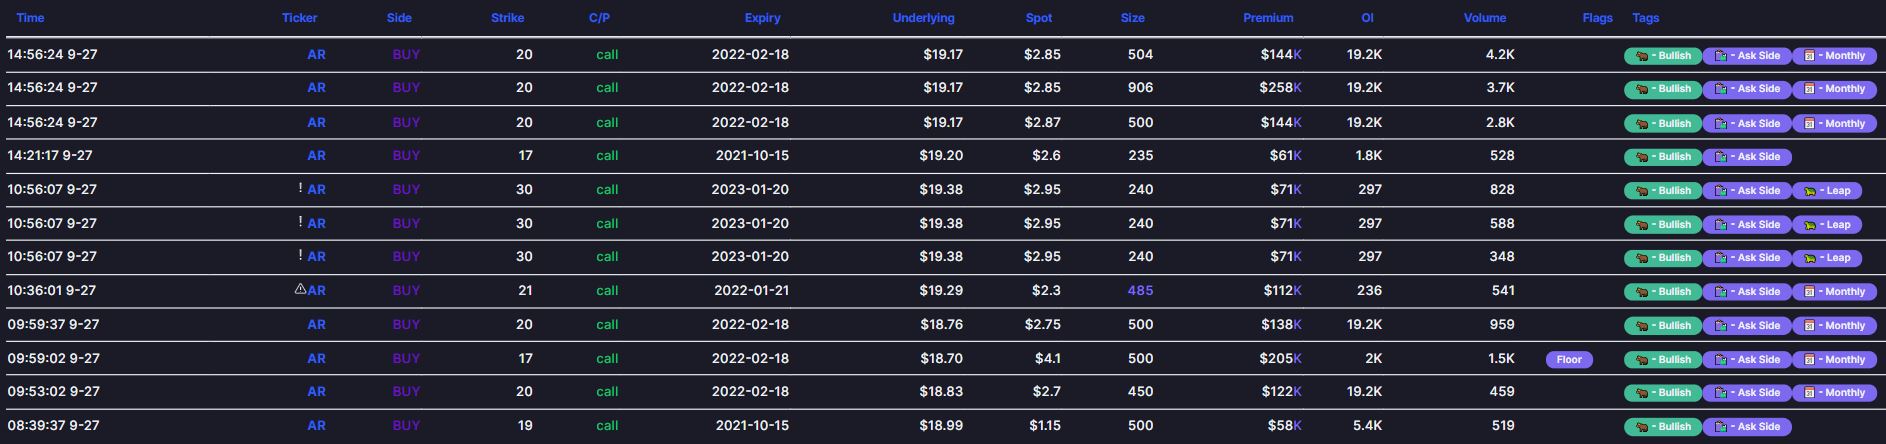Image resolution: width=1886 pixels, height=444 pixels.
Task: Open AR ticker link in 09:59:02 row
Action: click(x=316, y=358)
